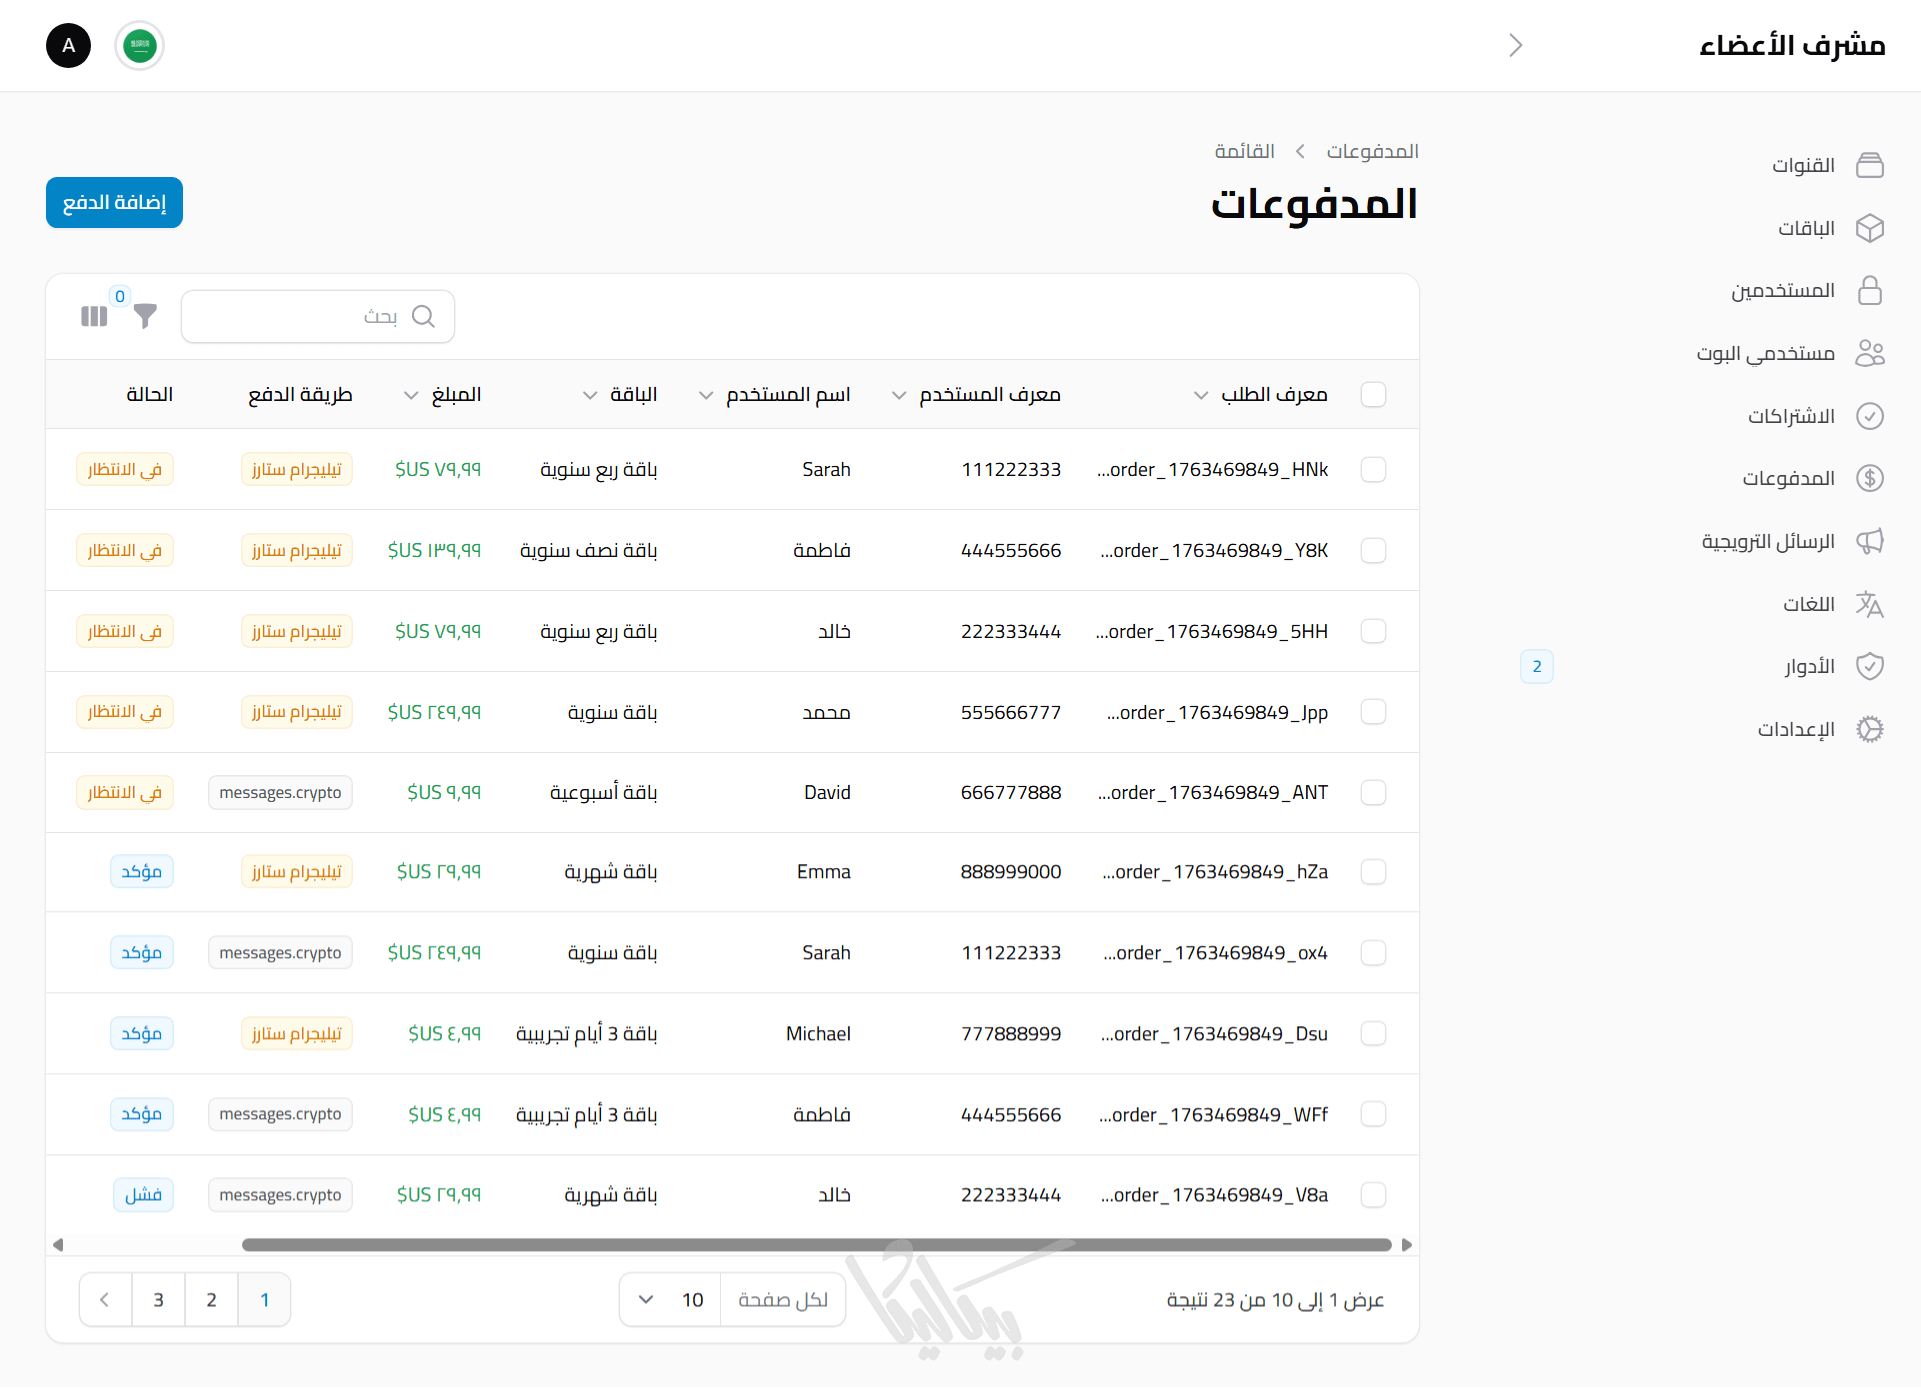Click the languages translate icon
Viewport: 1921px width, 1389px height.
click(x=1869, y=604)
